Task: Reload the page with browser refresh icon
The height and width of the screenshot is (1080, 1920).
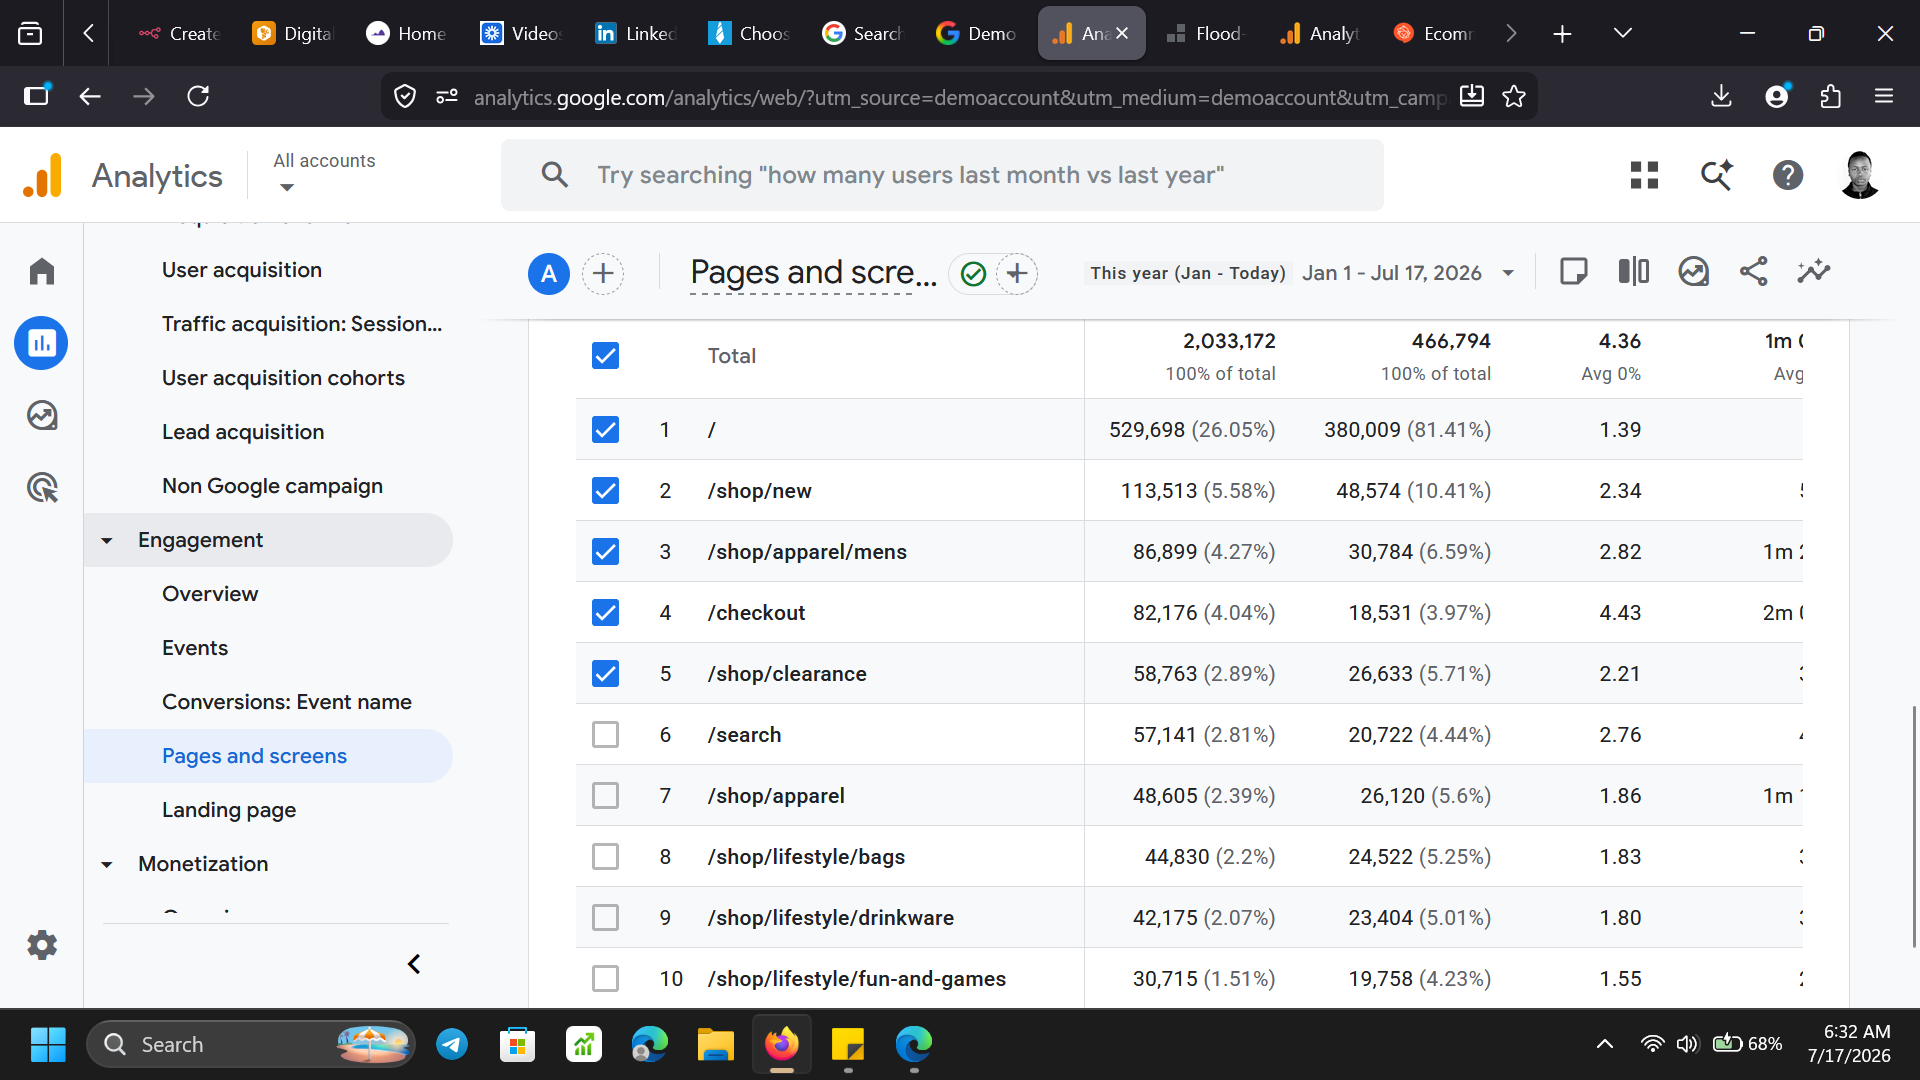Action: tap(198, 96)
